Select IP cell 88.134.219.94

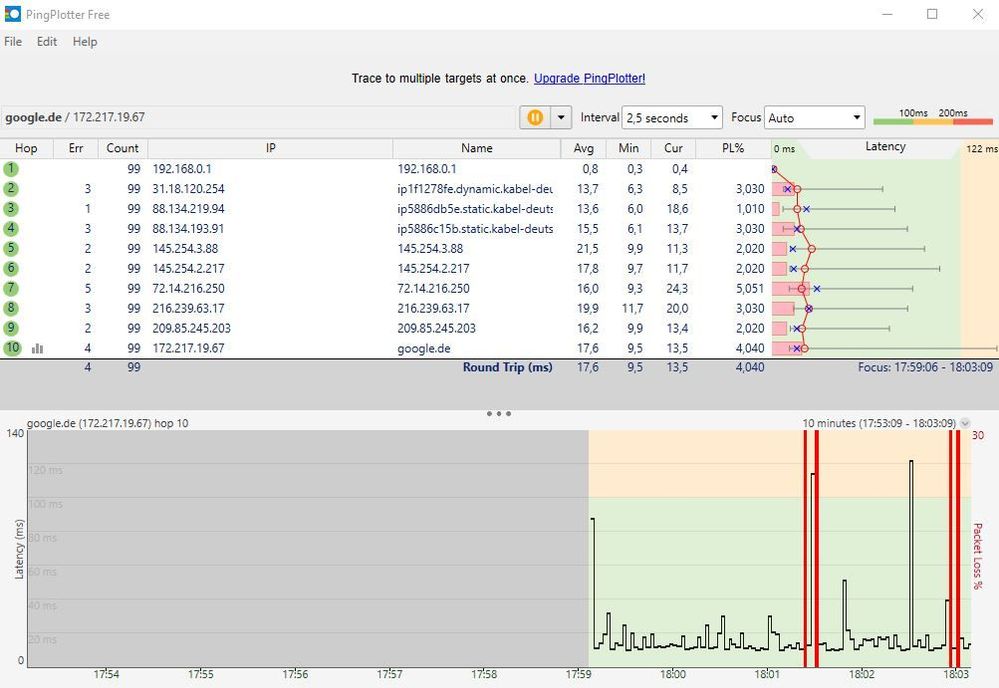pos(189,208)
